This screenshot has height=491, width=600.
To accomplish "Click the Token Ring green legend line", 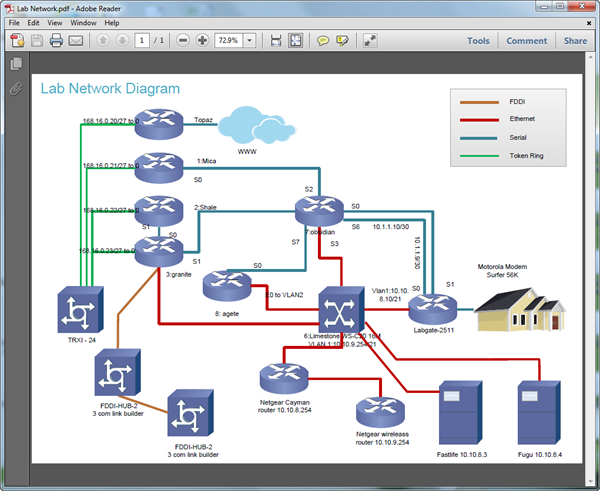I will 479,156.
